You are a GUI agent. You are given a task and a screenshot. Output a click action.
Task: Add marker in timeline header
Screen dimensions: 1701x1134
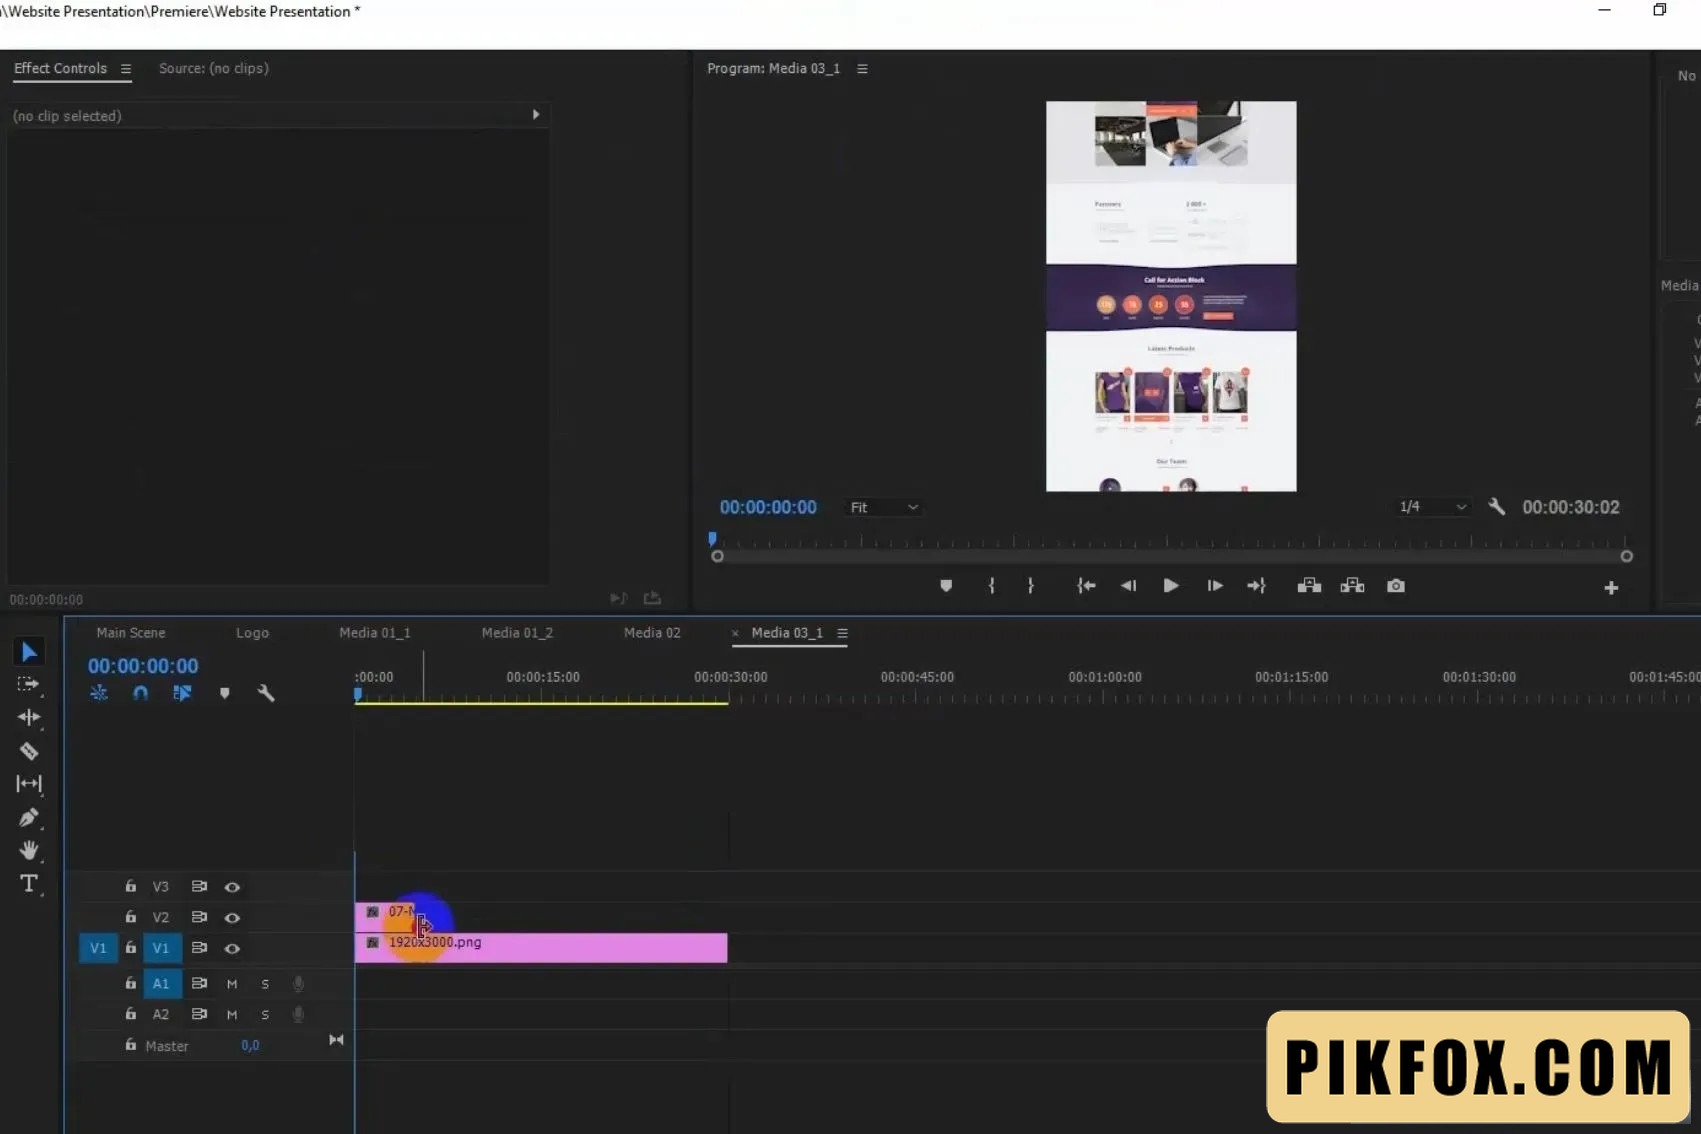tap(224, 693)
